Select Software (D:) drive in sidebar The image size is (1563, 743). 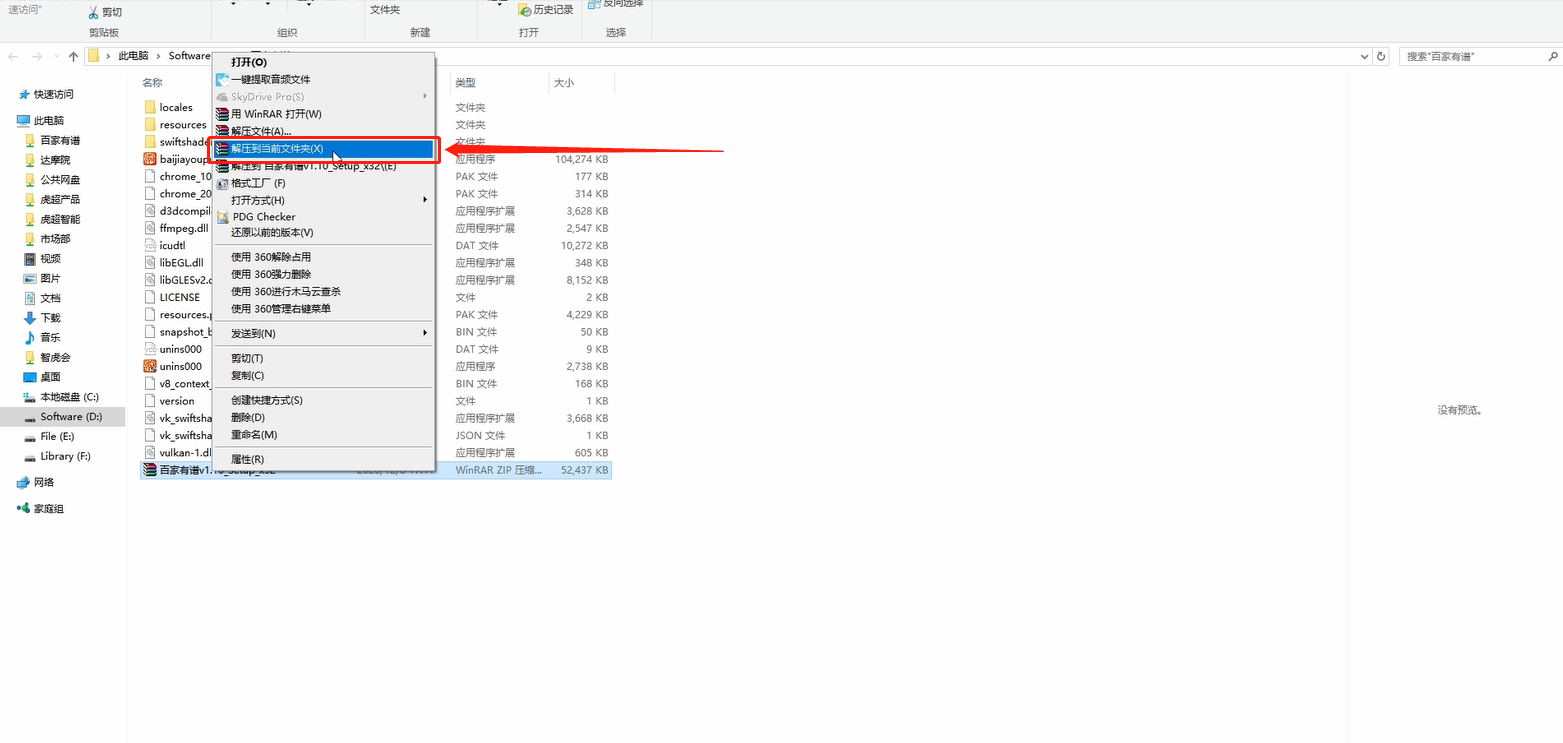(x=63, y=416)
